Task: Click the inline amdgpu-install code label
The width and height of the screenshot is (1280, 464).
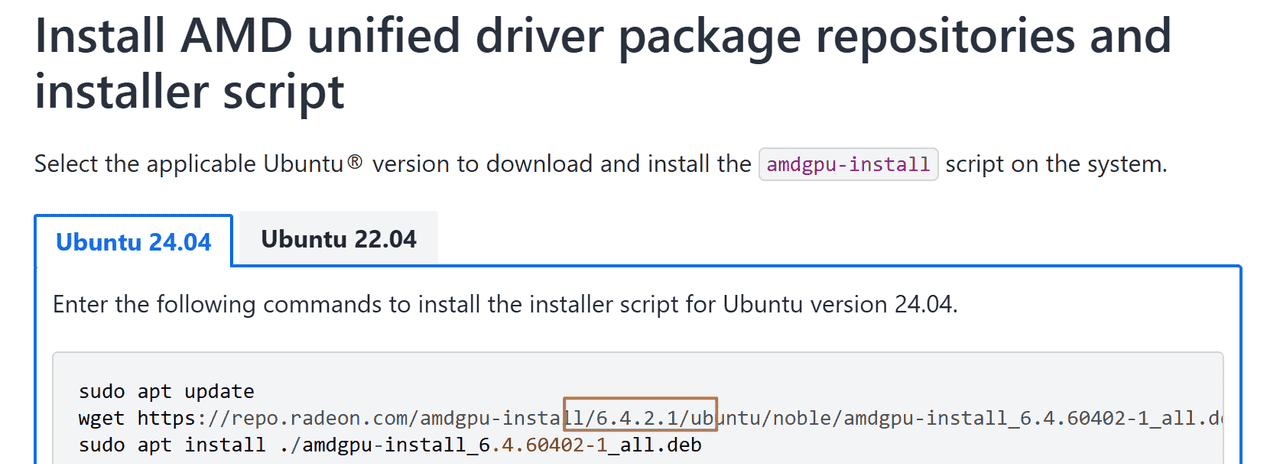Action: pyautogui.click(x=848, y=164)
